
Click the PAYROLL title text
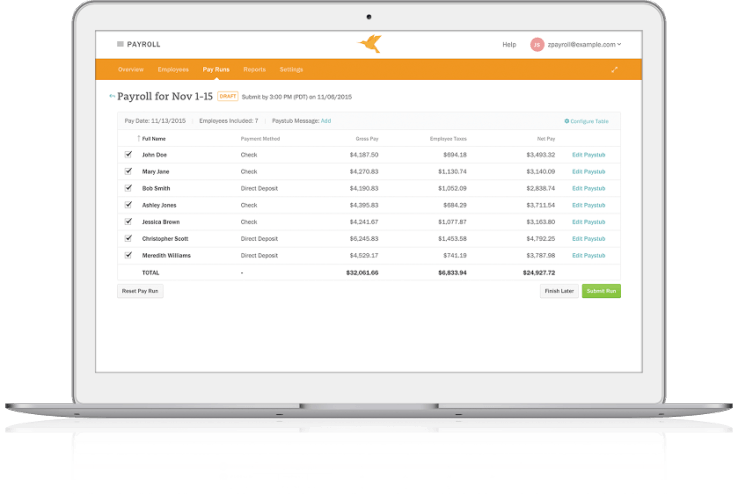tap(144, 44)
